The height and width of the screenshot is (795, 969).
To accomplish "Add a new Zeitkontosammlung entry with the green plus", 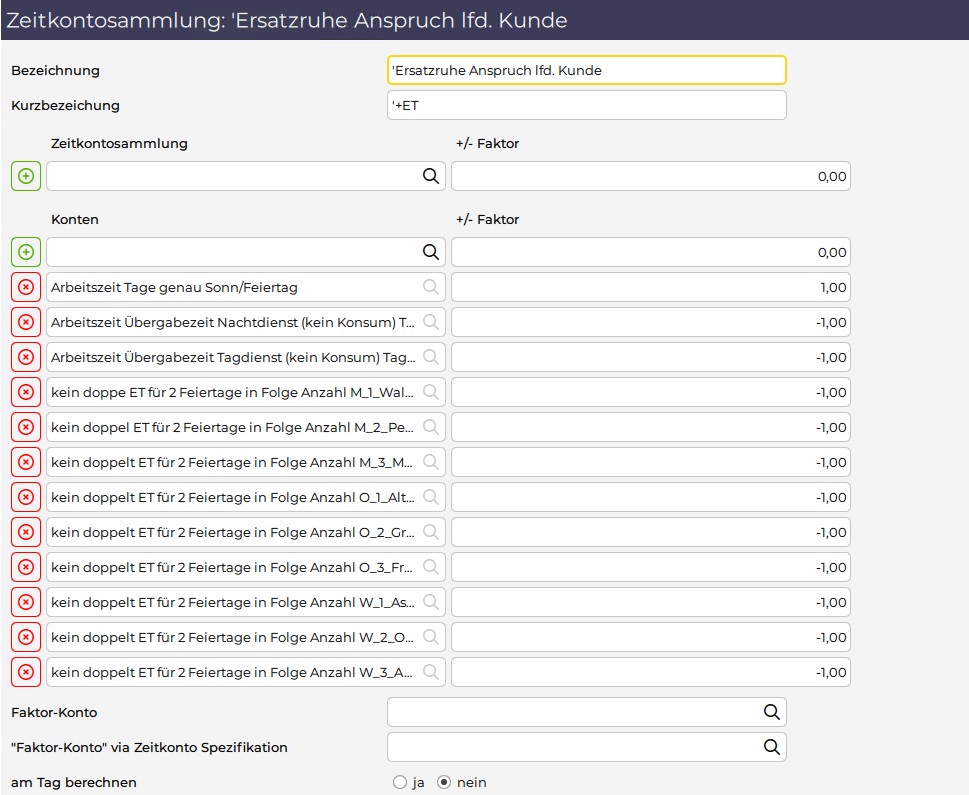I will [x=26, y=176].
